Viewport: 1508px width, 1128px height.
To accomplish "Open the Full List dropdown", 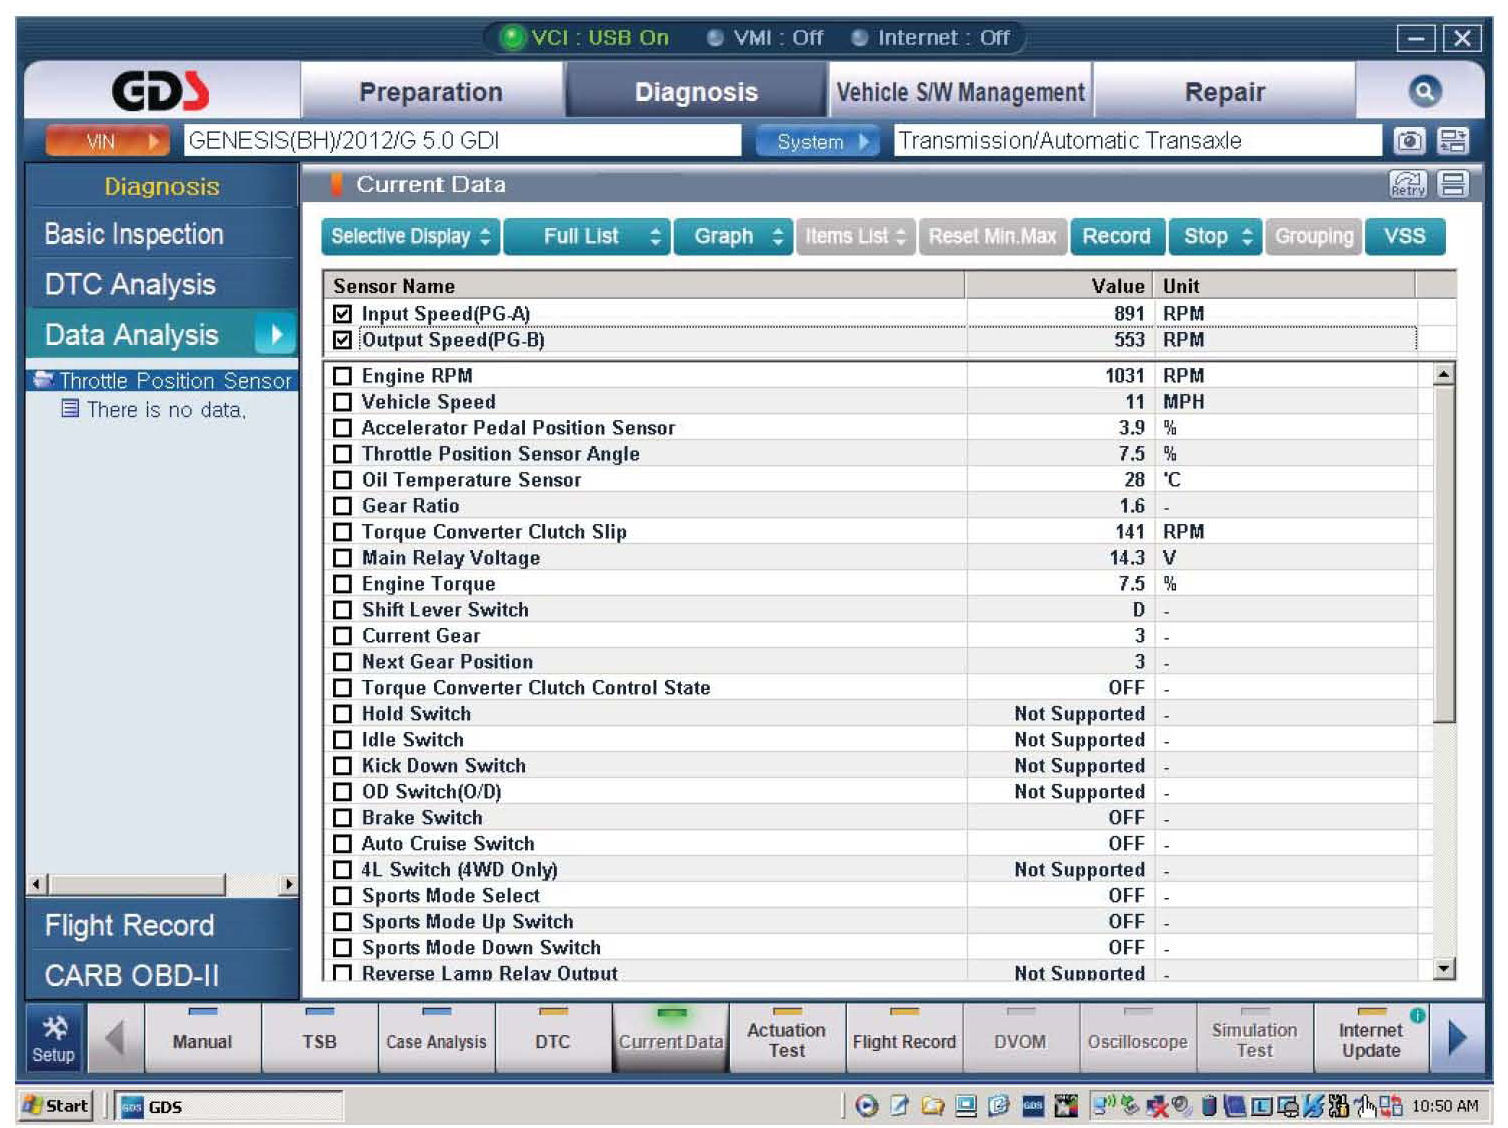I will tap(586, 237).
